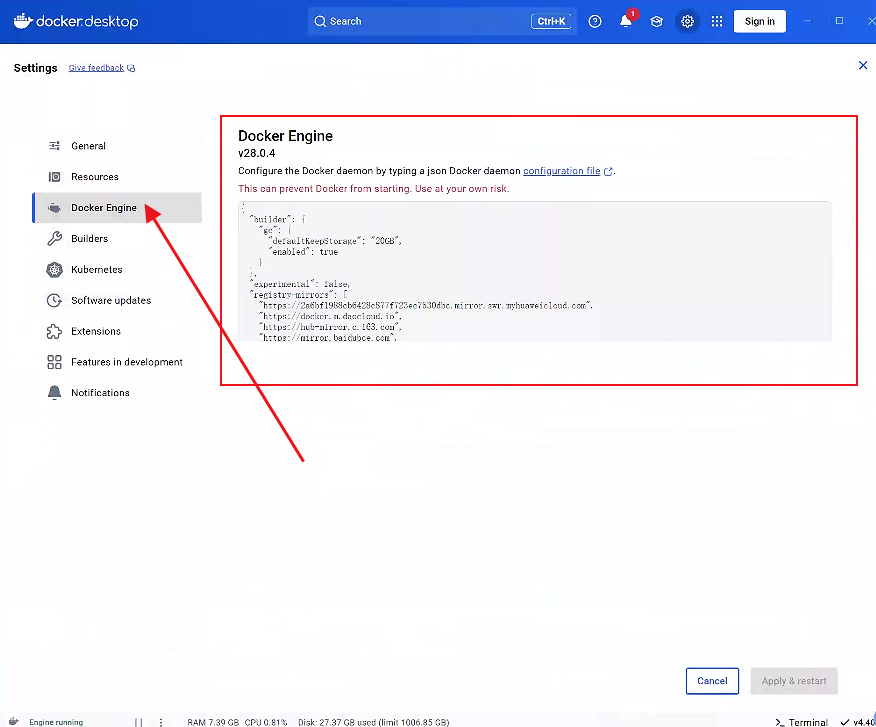Click the Docker Engine whale icon
Image resolution: width=876 pixels, height=727 pixels.
click(x=54, y=208)
